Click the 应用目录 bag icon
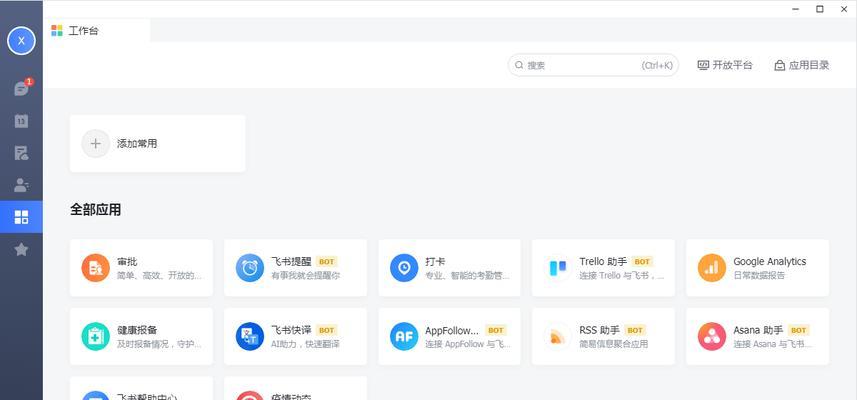Screen dimensions: 857x400 coord(780,66)
